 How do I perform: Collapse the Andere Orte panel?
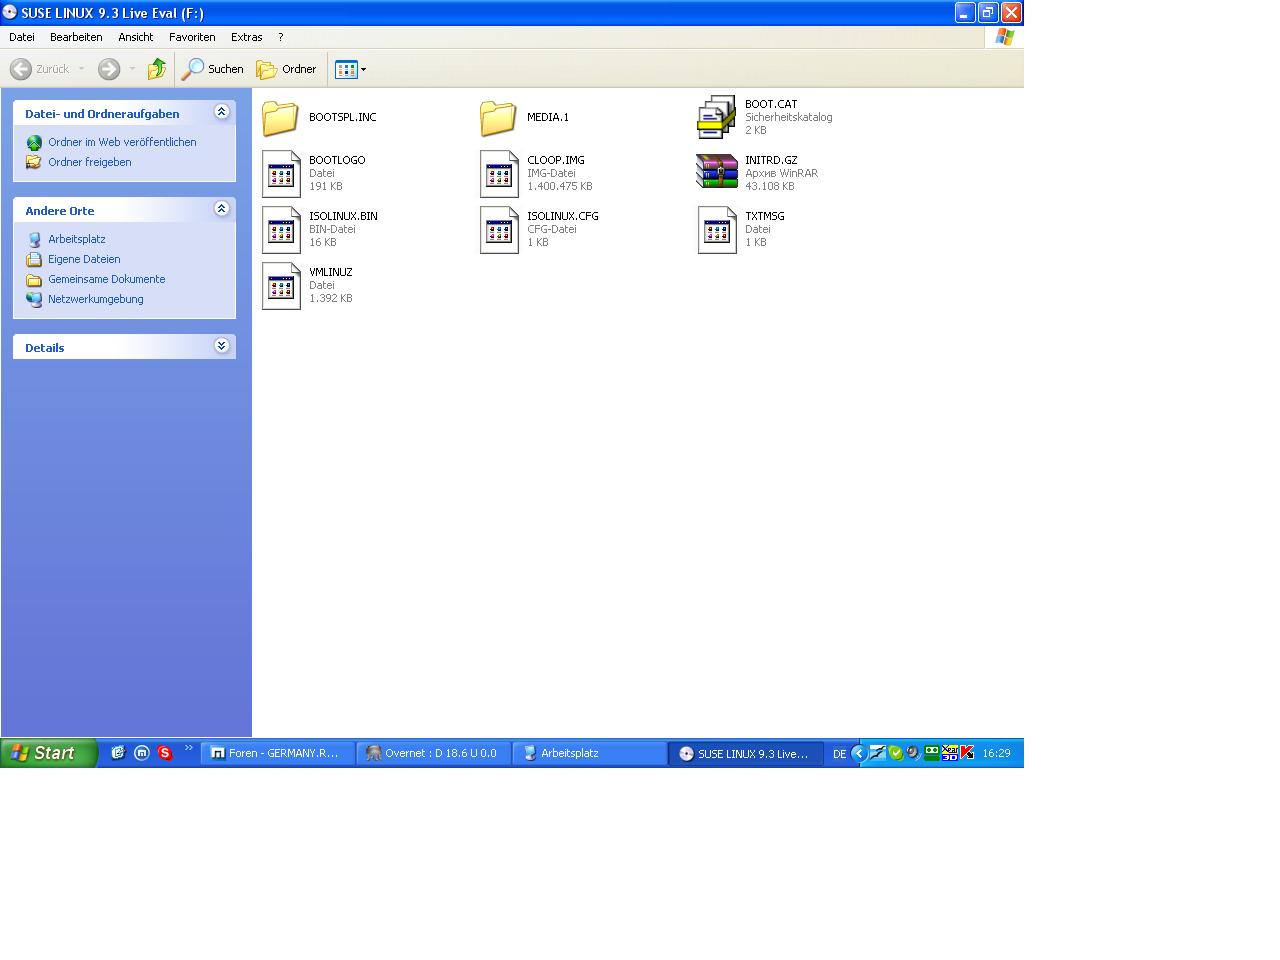click(222, 209)
